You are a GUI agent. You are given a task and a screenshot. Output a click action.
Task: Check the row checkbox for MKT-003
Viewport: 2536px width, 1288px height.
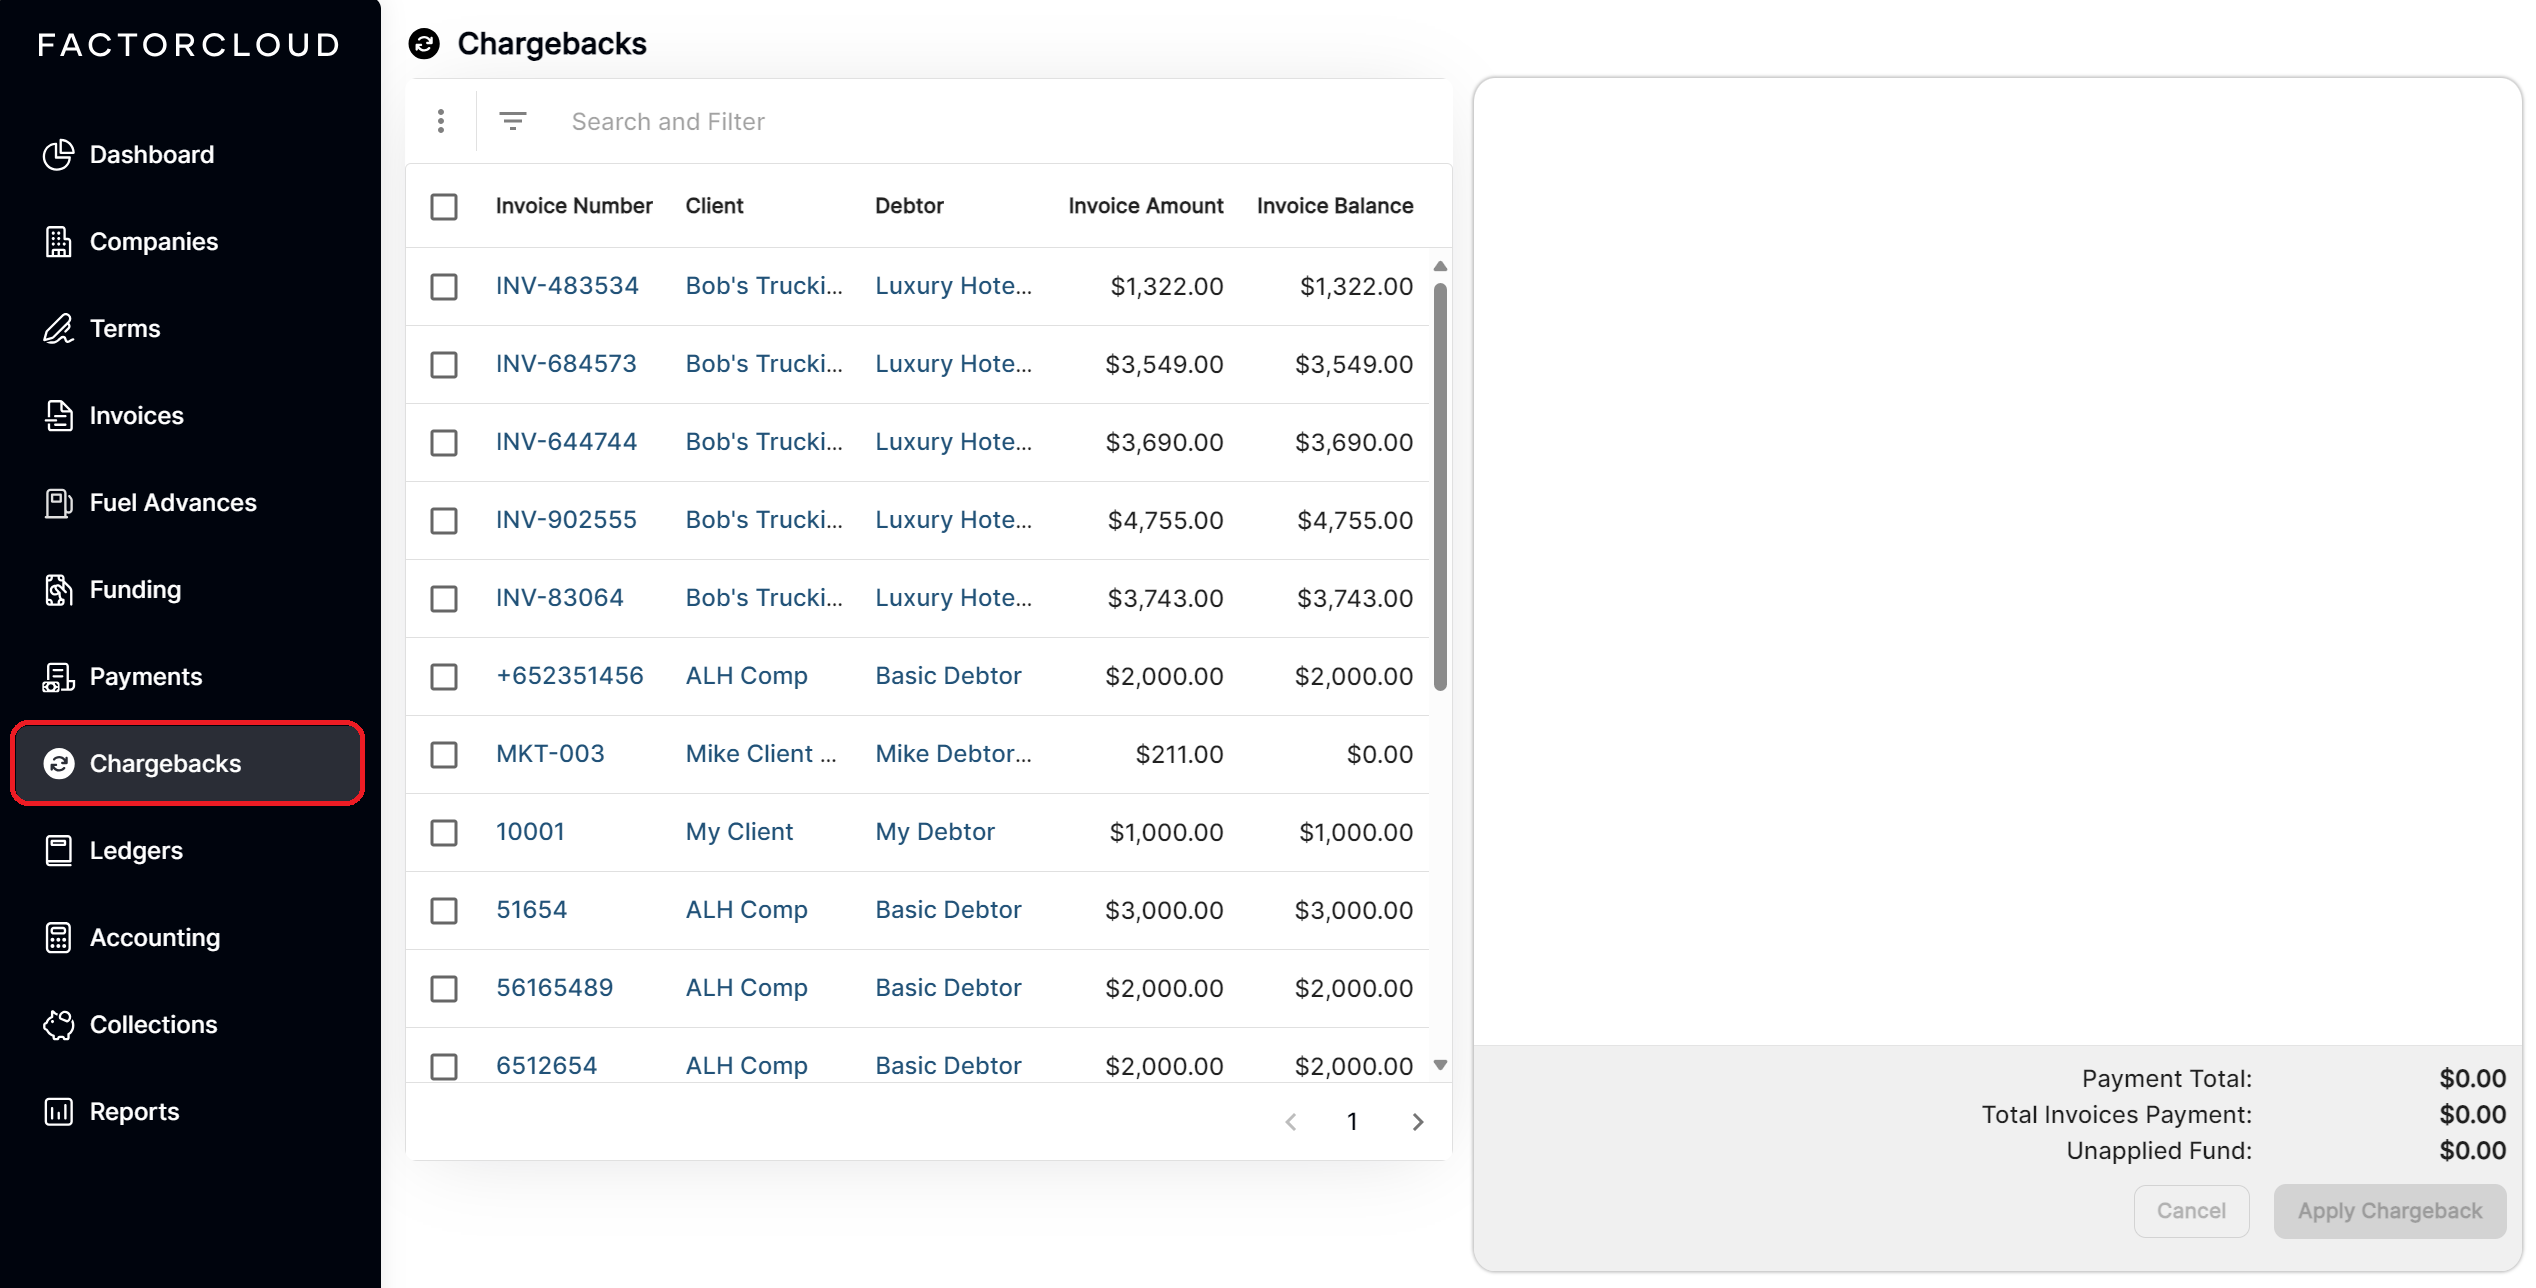pos(444,756)
